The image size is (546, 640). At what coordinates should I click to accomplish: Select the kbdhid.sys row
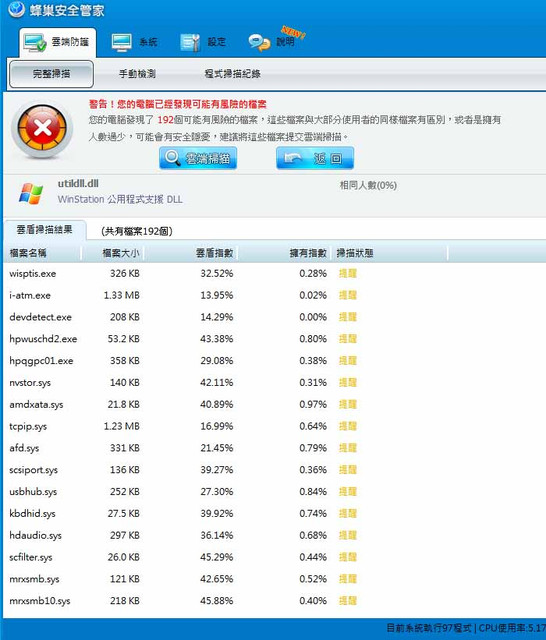click(274, 513)
